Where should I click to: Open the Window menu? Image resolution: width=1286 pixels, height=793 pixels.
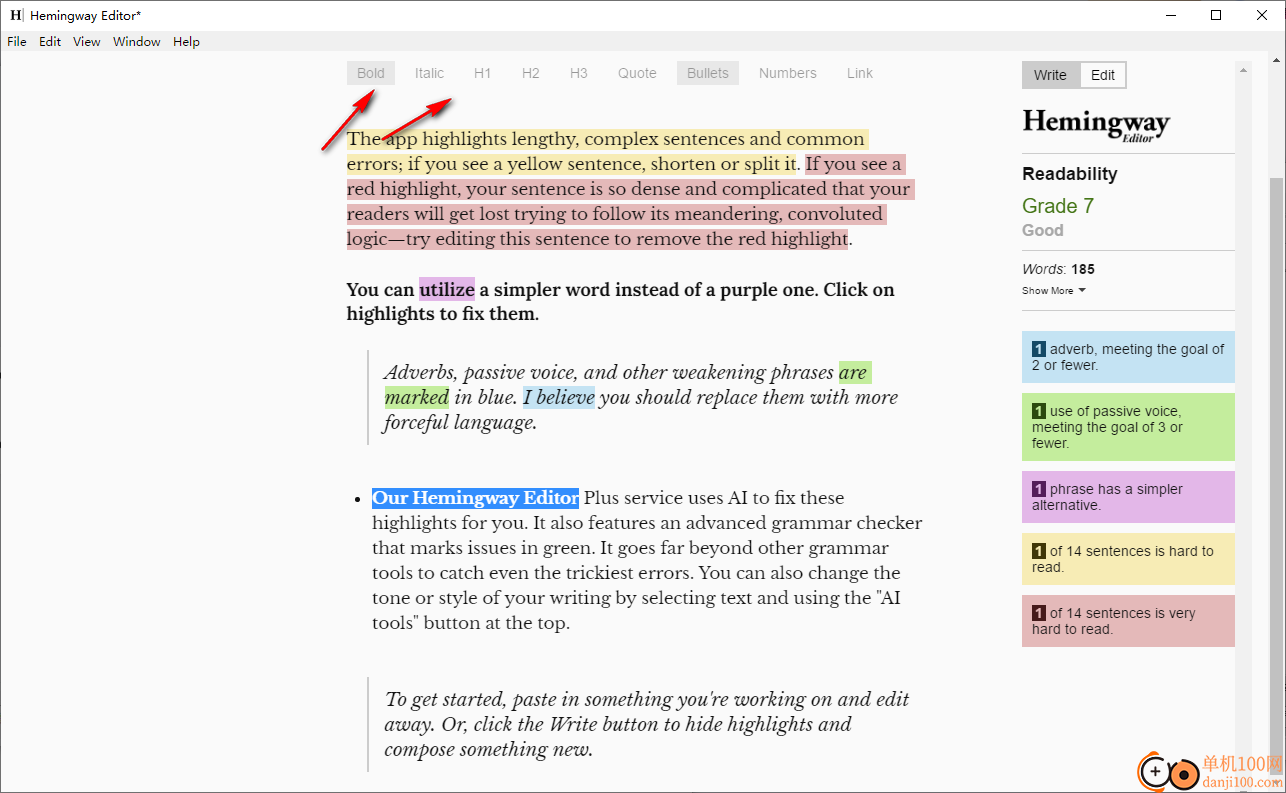click(137, 42)
